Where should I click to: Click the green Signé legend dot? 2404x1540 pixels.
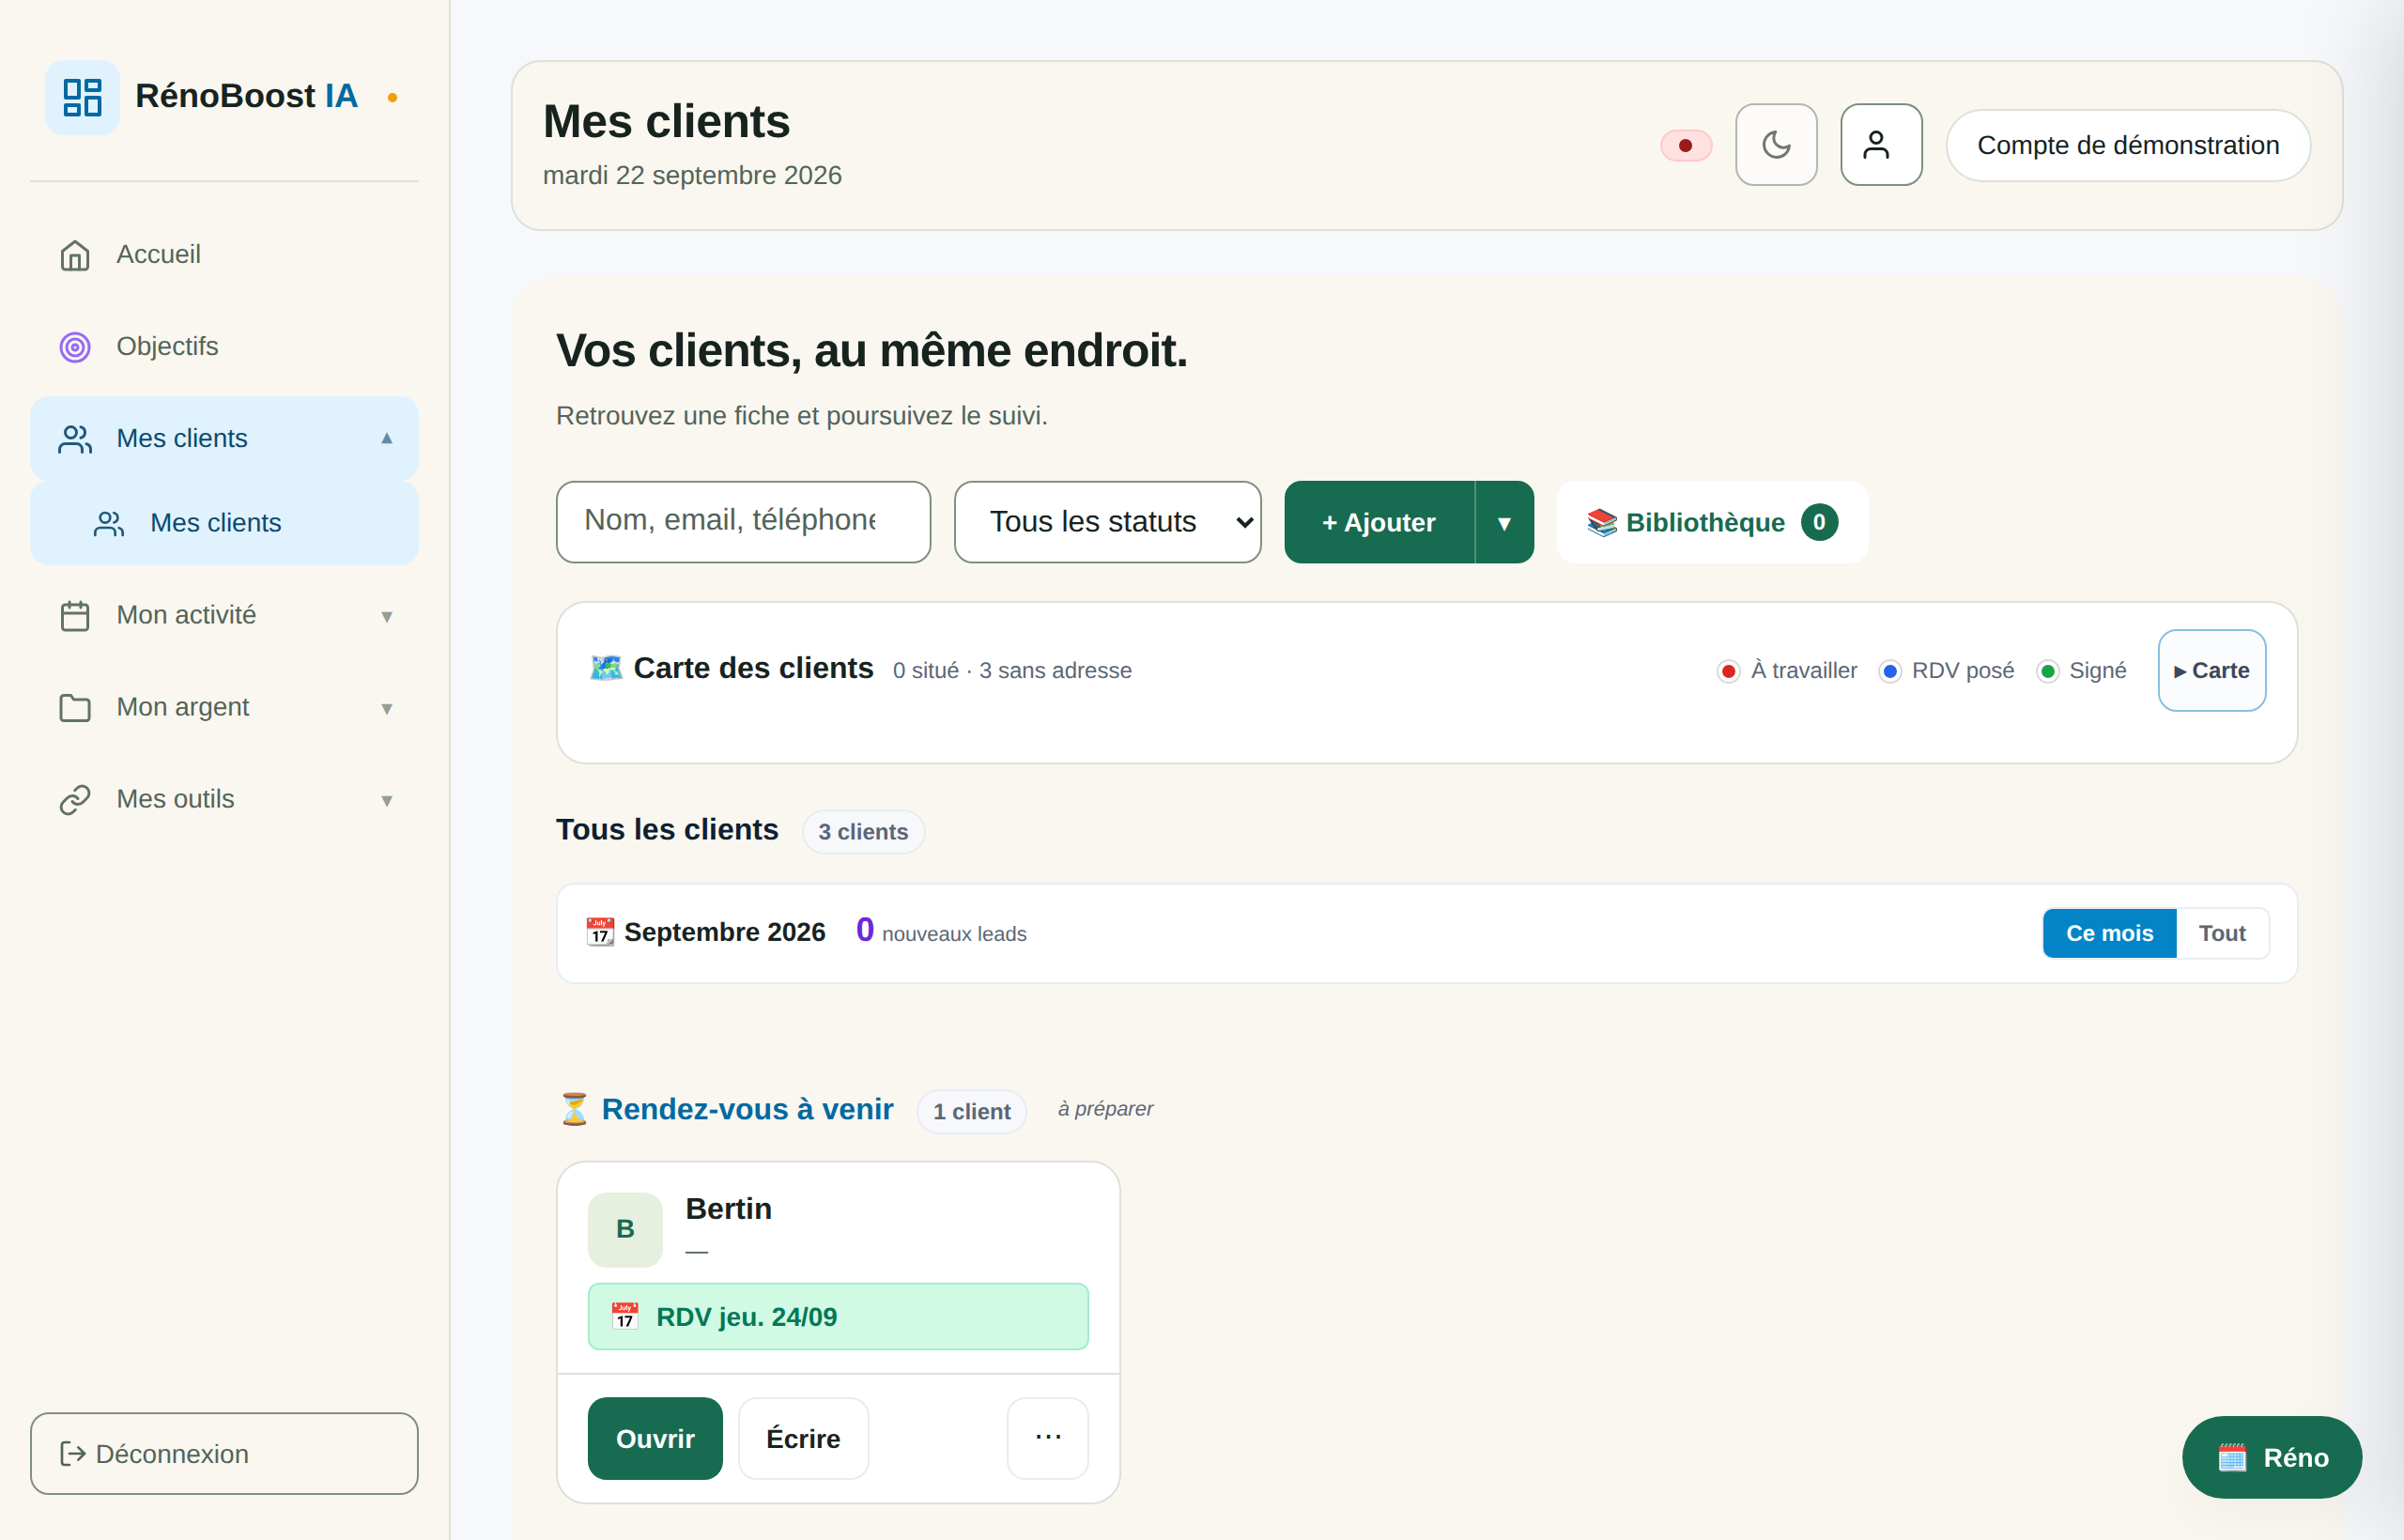coord(2047,671)
